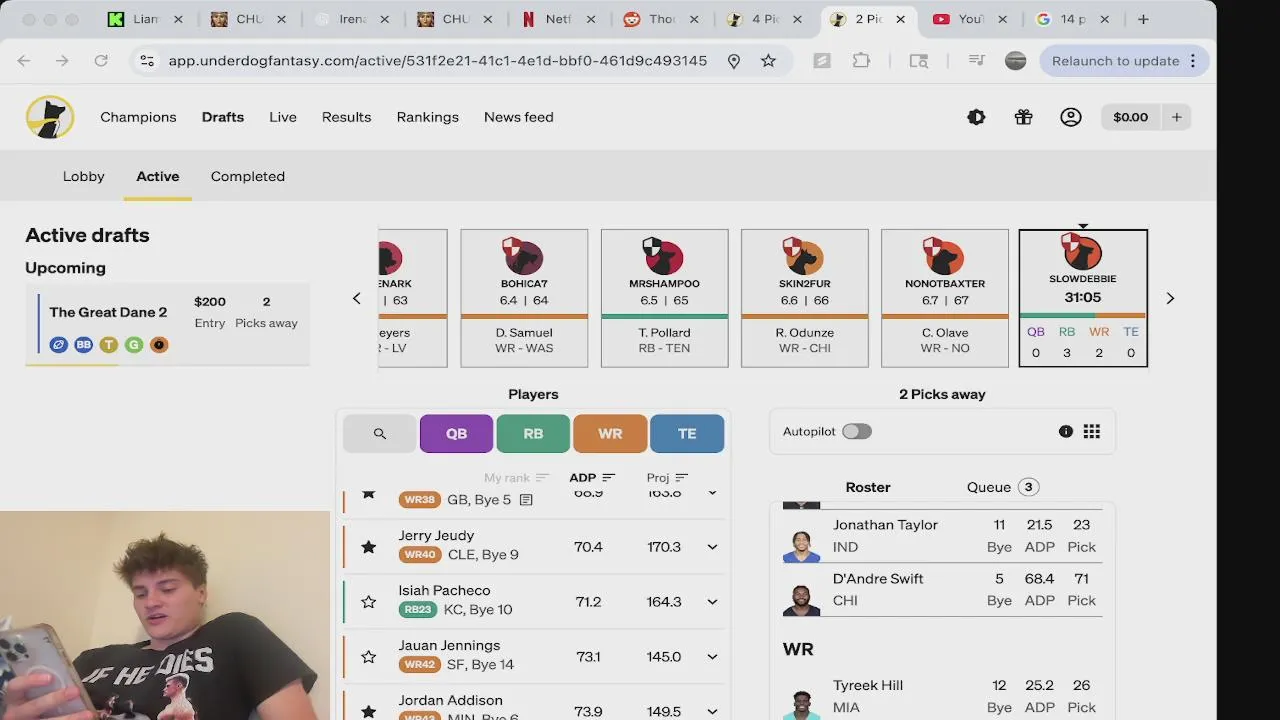Toggle star on the WR38 GB player
This screenshot has width=1280, height=720.
(x=369, y=494)
